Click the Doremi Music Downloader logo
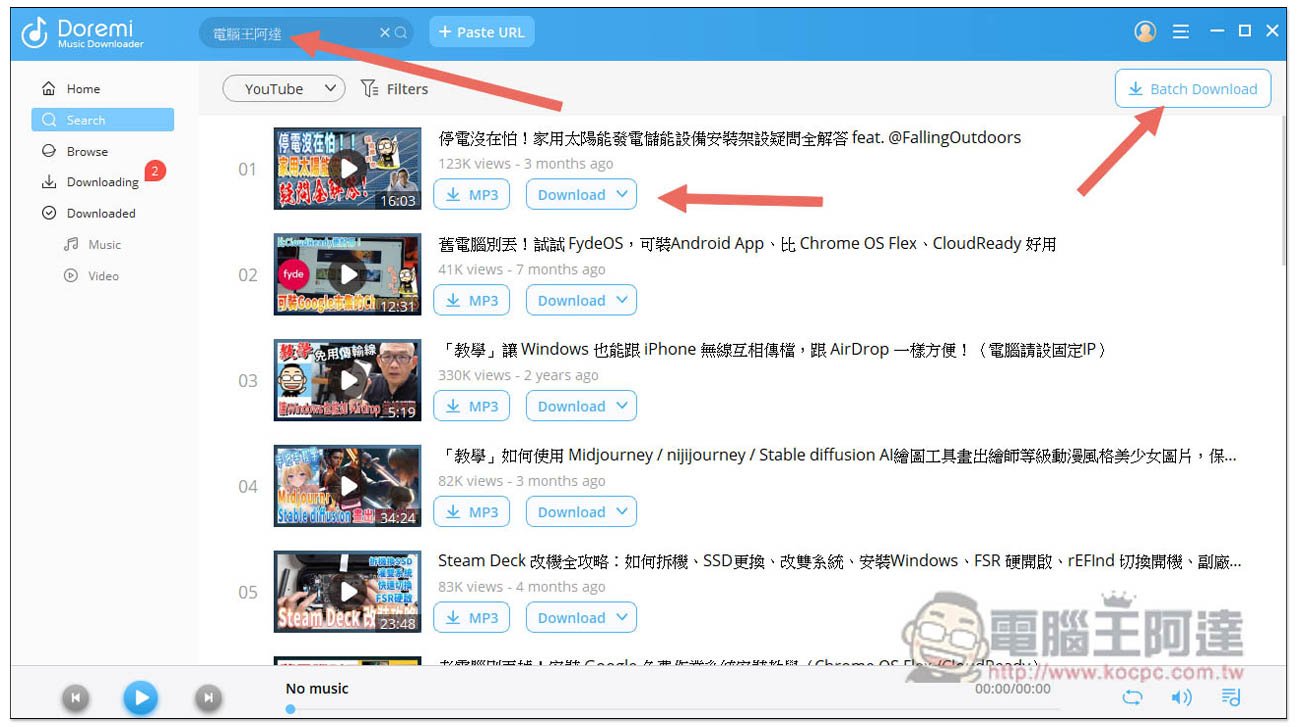This screenshot has height=727, width=1297. (83, 32)
